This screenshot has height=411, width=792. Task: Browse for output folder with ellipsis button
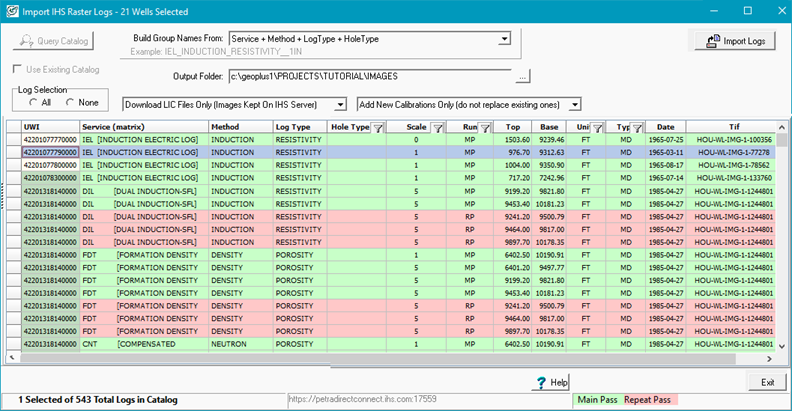[x=522, y=76]
